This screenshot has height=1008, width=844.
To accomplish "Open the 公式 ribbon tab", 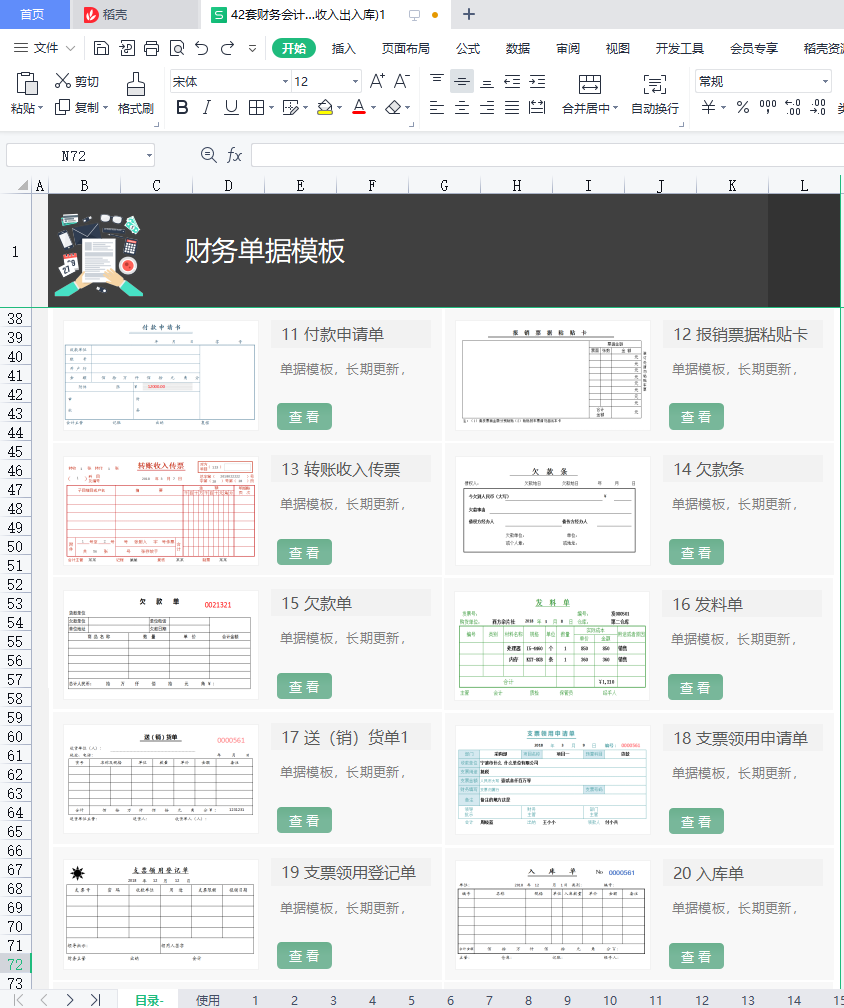I will (468, 48).
